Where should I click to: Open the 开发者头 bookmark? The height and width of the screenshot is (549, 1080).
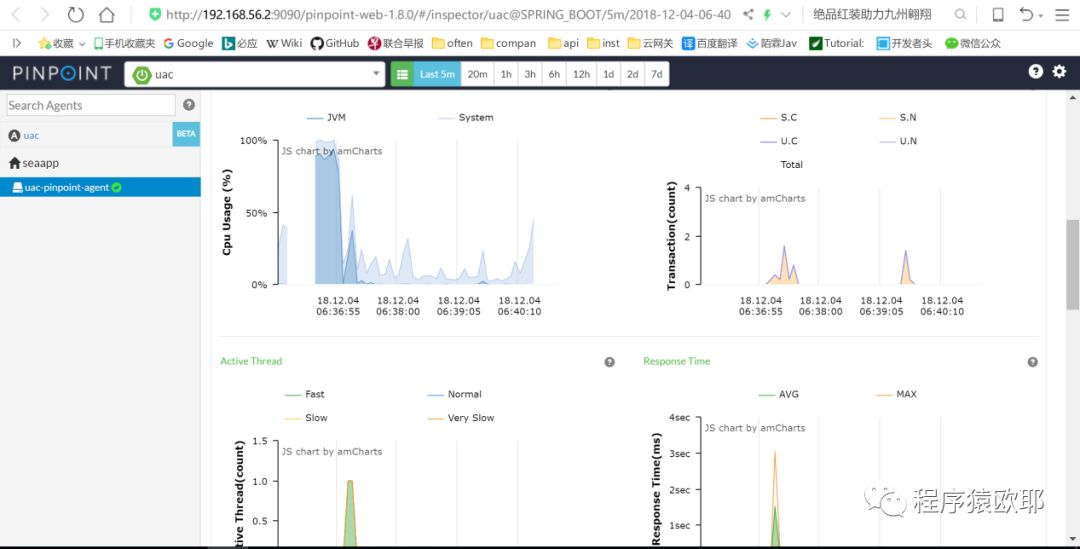tap(904, 43)
